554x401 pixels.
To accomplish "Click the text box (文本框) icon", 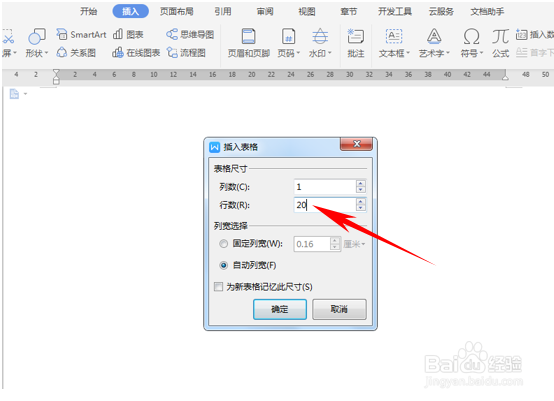I will click(x=394, y=36).
